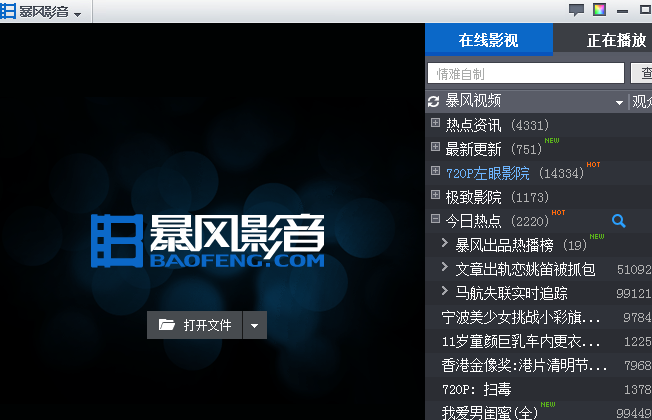Expand the 热点资讯 category

[x=435, y=122]
